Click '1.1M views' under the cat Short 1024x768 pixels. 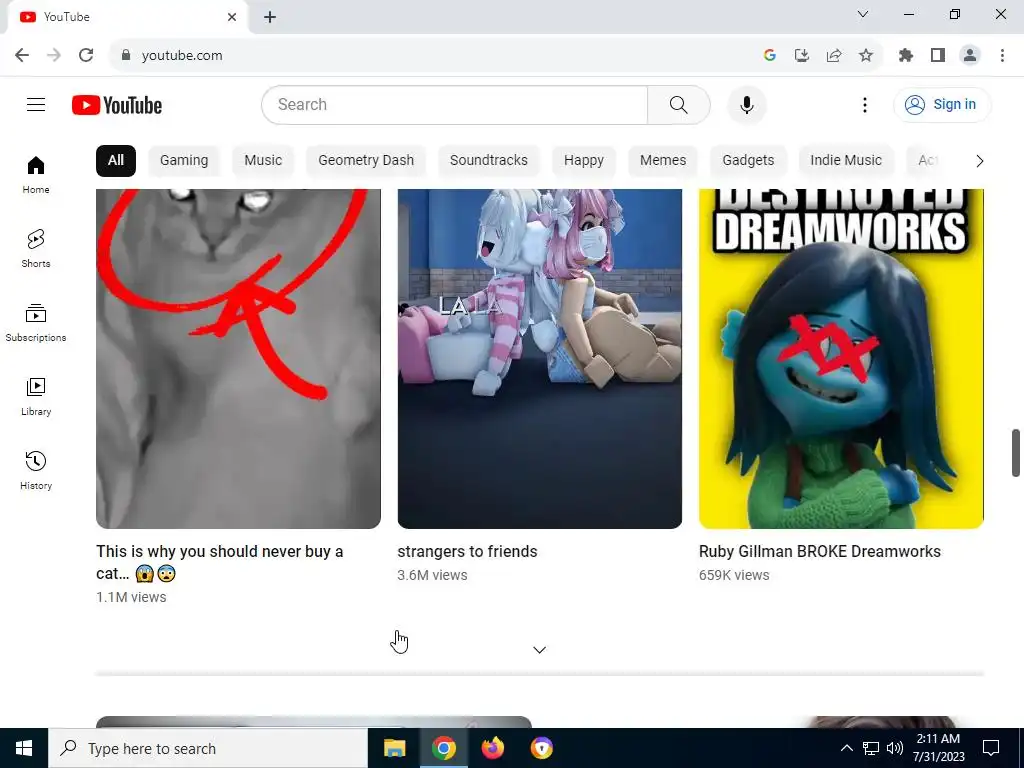pos(131,597)
